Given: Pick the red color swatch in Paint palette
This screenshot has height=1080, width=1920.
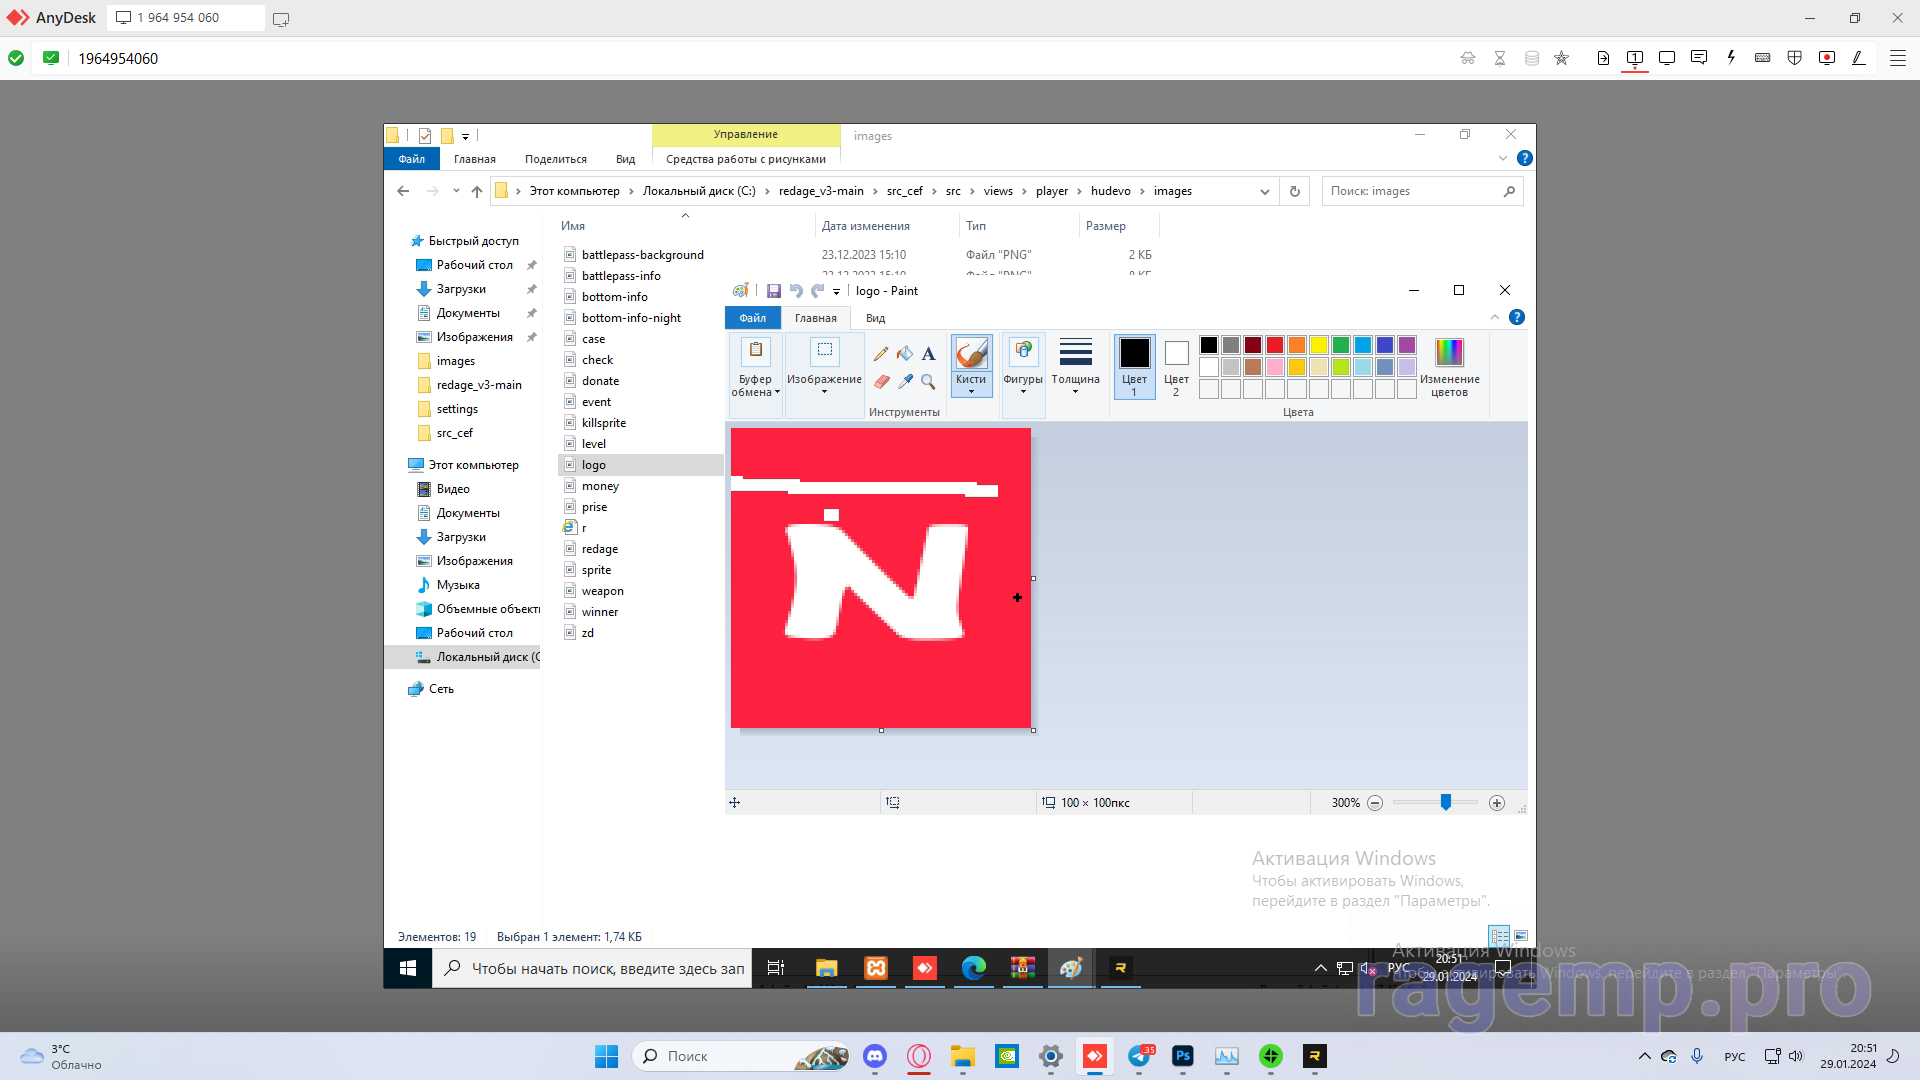Looking at the screenshot, I should point(1274,345).
